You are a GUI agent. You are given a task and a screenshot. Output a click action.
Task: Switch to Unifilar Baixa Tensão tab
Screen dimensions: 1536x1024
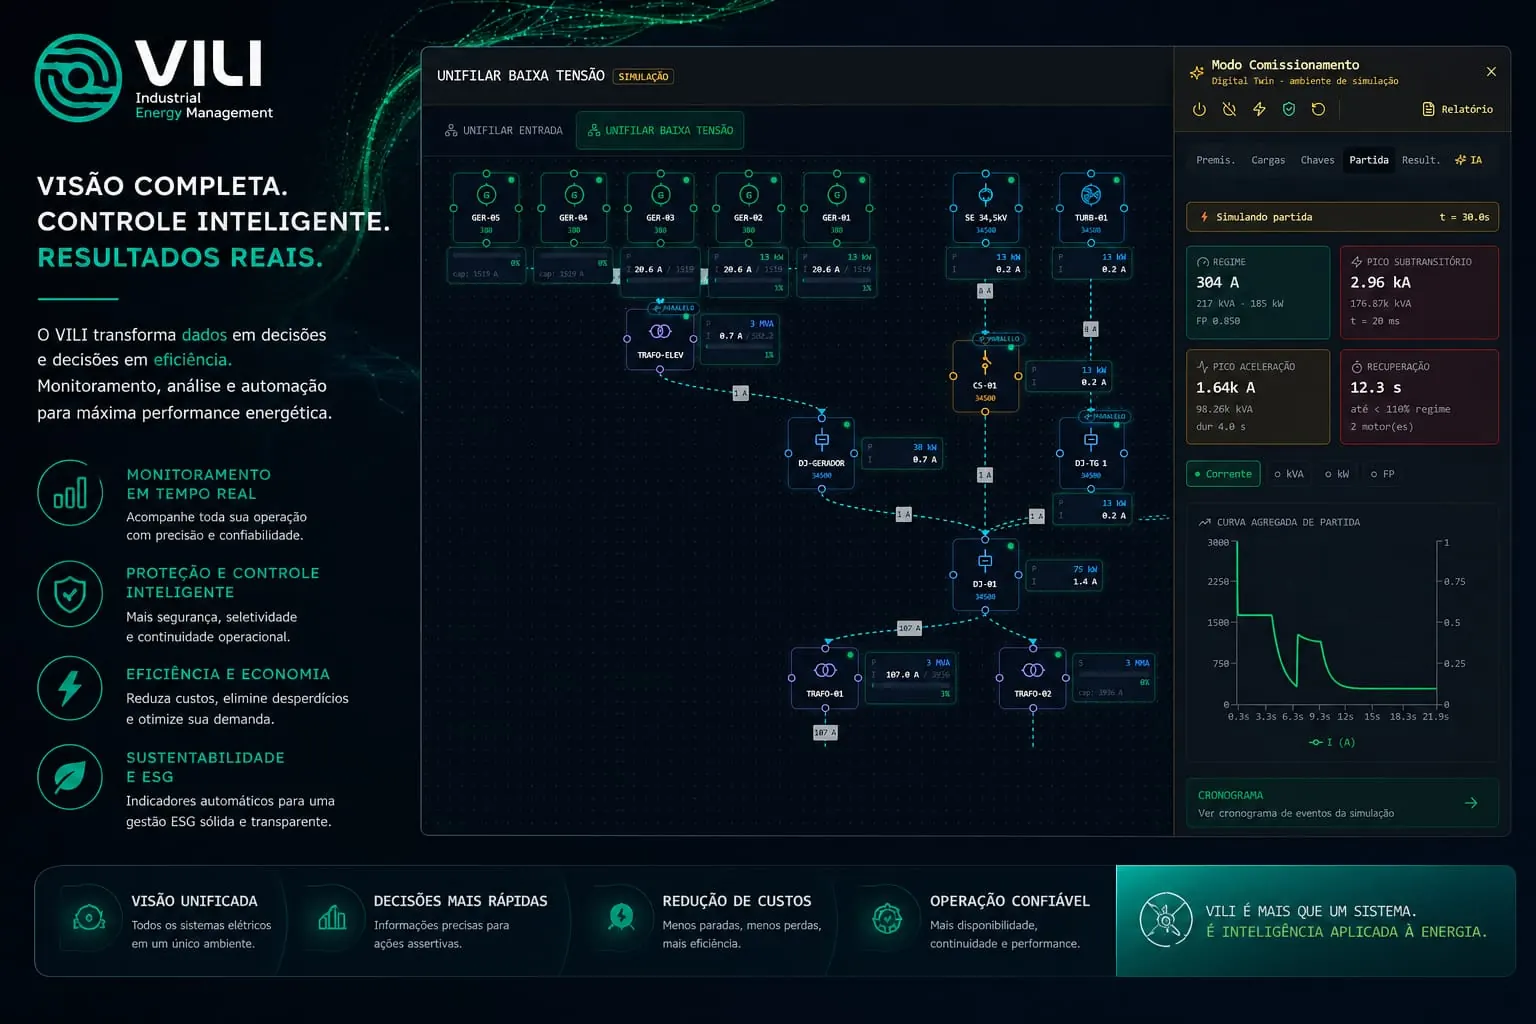point(660,131)
